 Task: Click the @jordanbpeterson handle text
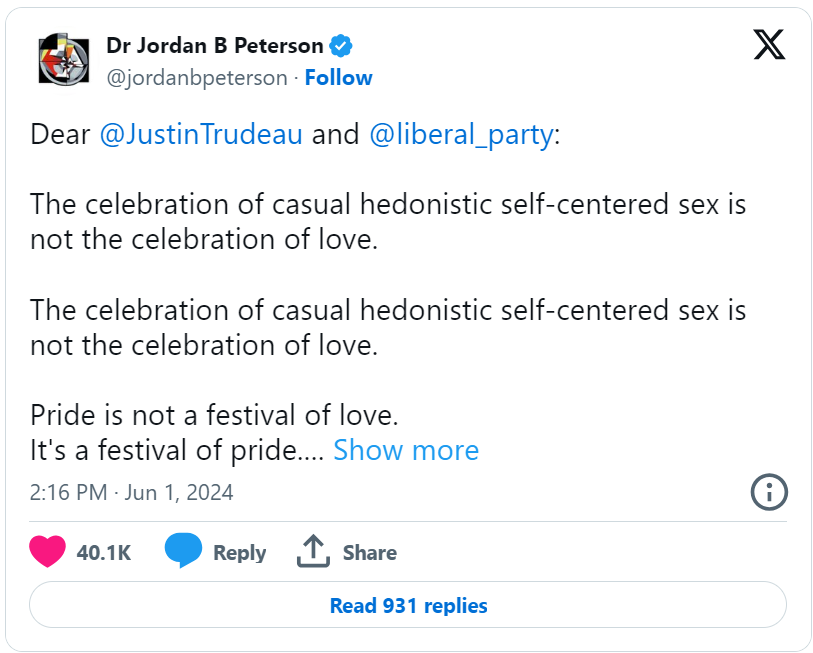(x=197, y=78)
